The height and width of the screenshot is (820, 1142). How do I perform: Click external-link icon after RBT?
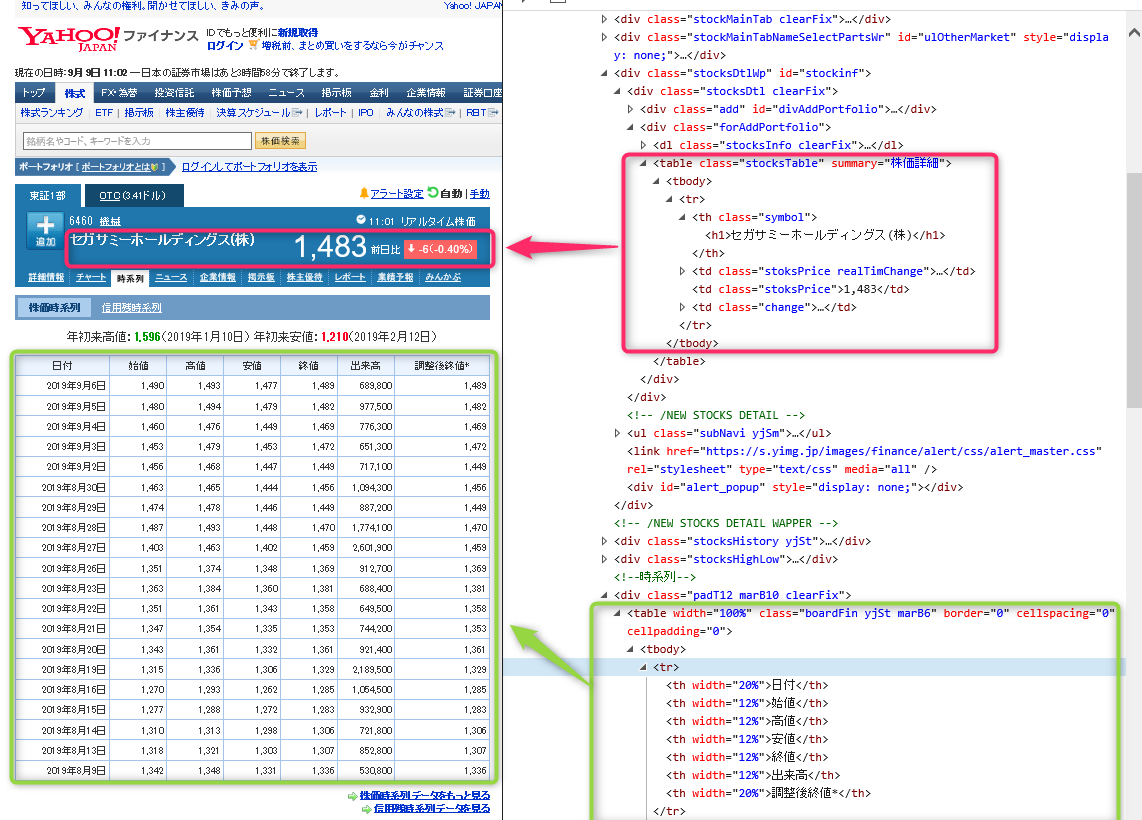[493, 113]
